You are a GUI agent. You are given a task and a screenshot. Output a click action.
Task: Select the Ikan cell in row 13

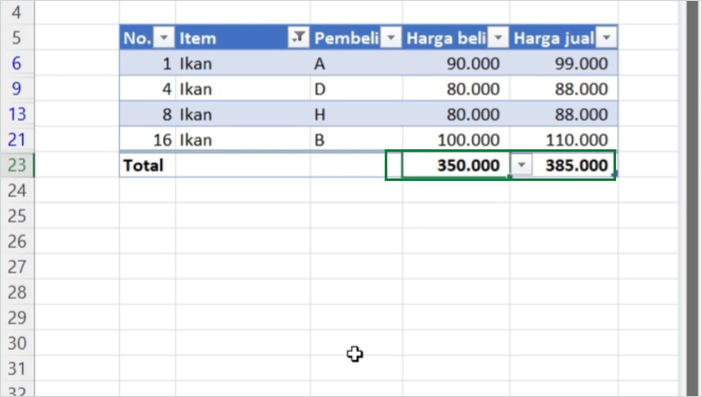click(243, 115)
